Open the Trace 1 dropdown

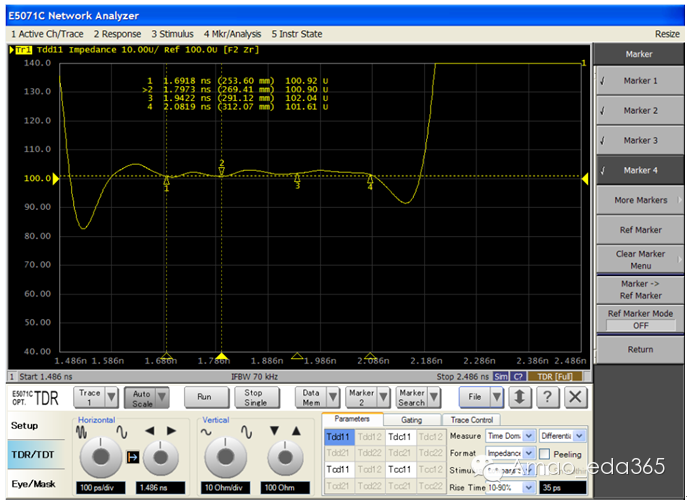click(112, 397)
